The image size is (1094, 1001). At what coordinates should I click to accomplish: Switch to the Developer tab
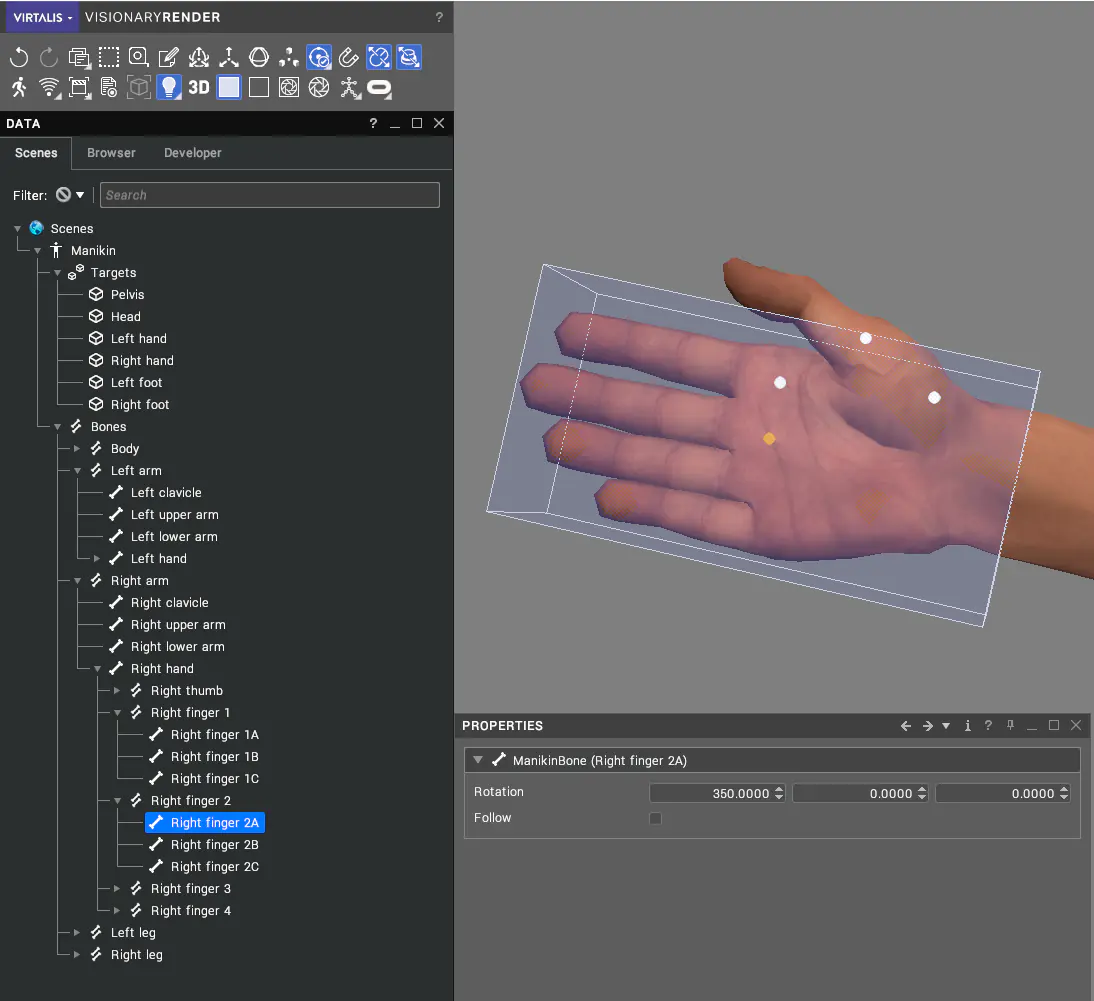pyautogui.click(x=193, y=153)
